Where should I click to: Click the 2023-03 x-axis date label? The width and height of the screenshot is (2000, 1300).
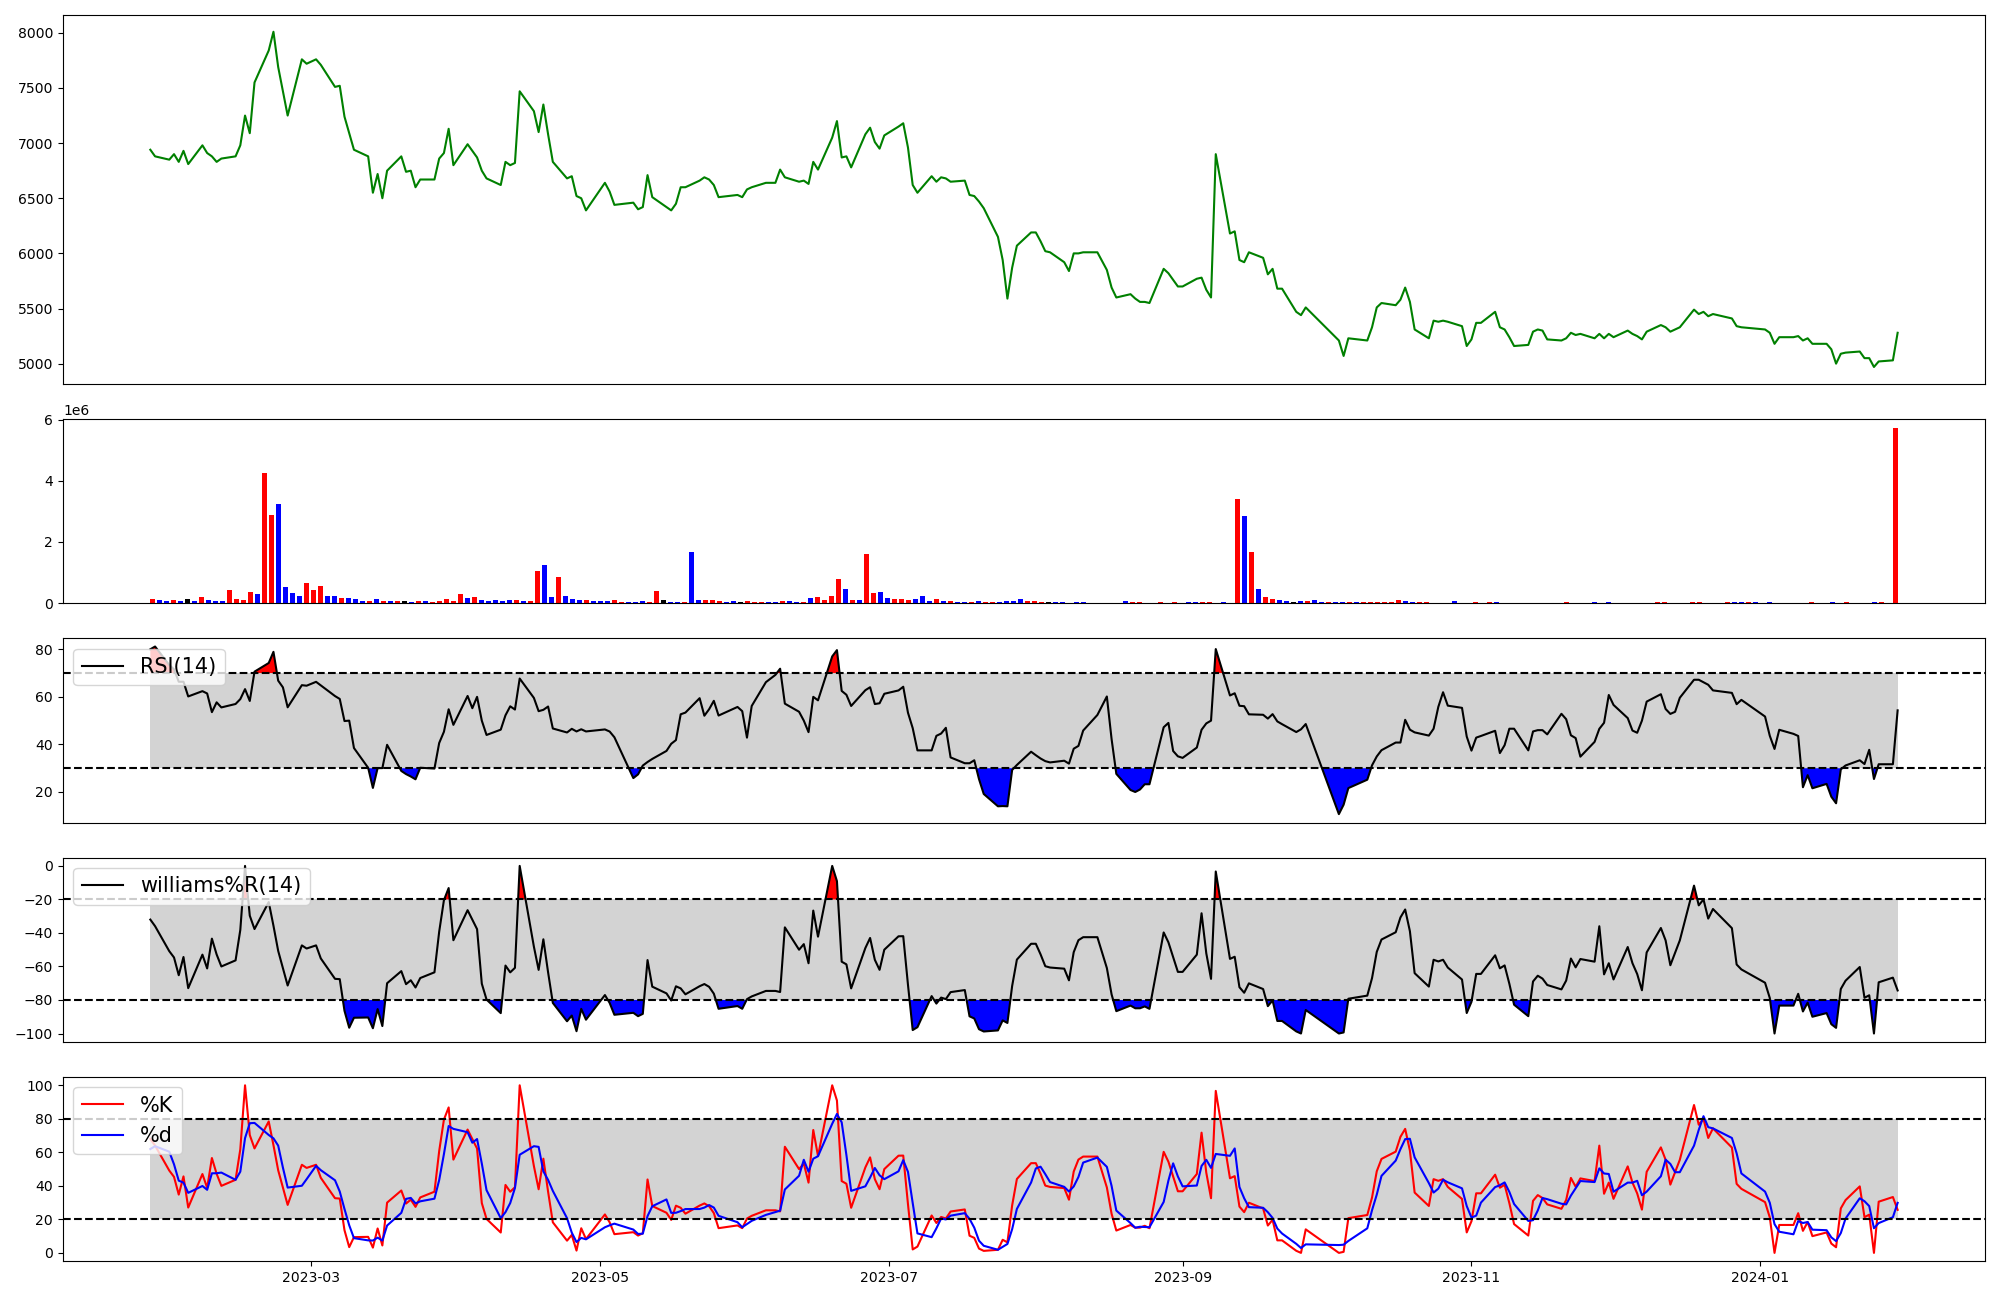311,1277
